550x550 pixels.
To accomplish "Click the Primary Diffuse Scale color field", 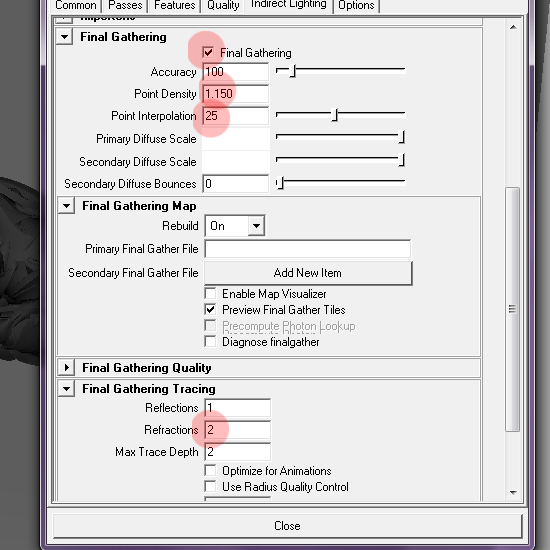I will [236, 139].
